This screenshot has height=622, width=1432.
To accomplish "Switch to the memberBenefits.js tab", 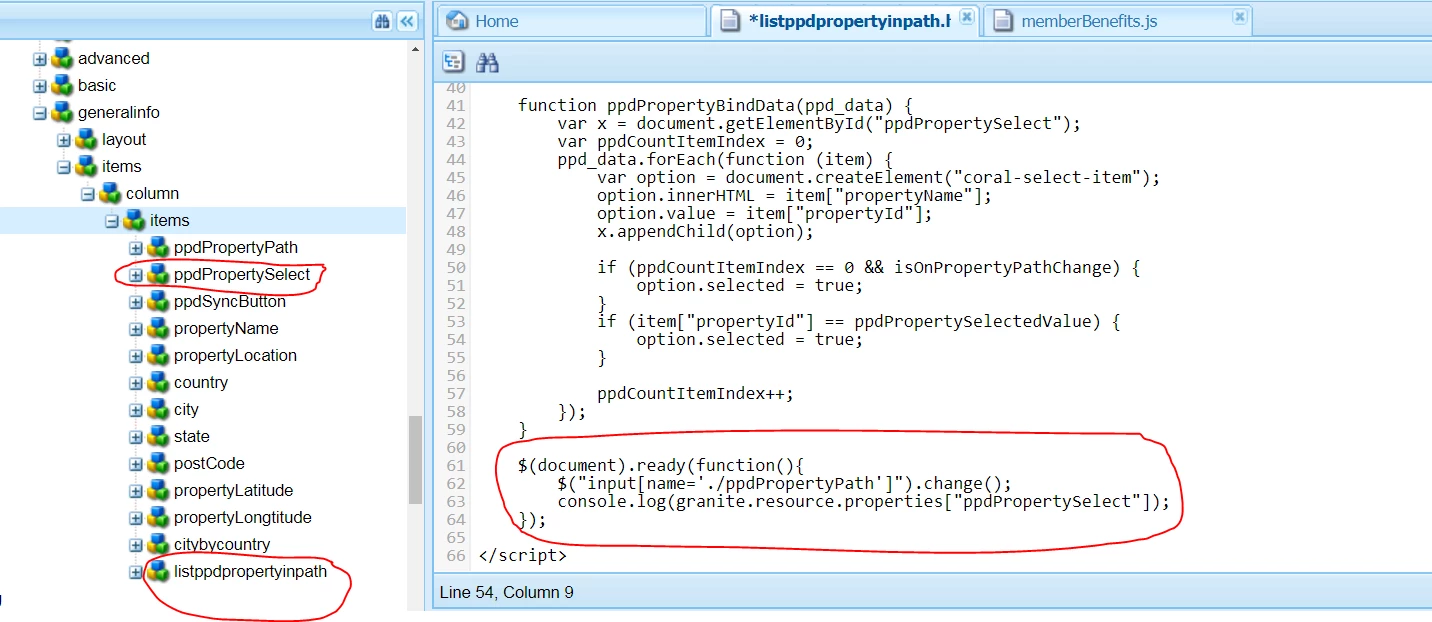I will tap(1118, 21).
